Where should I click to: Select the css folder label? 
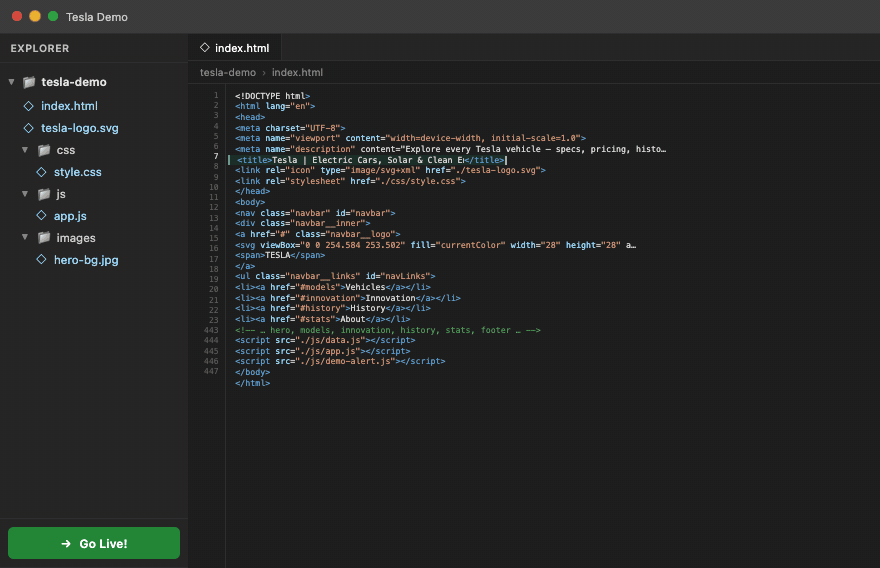click(66, 150)
